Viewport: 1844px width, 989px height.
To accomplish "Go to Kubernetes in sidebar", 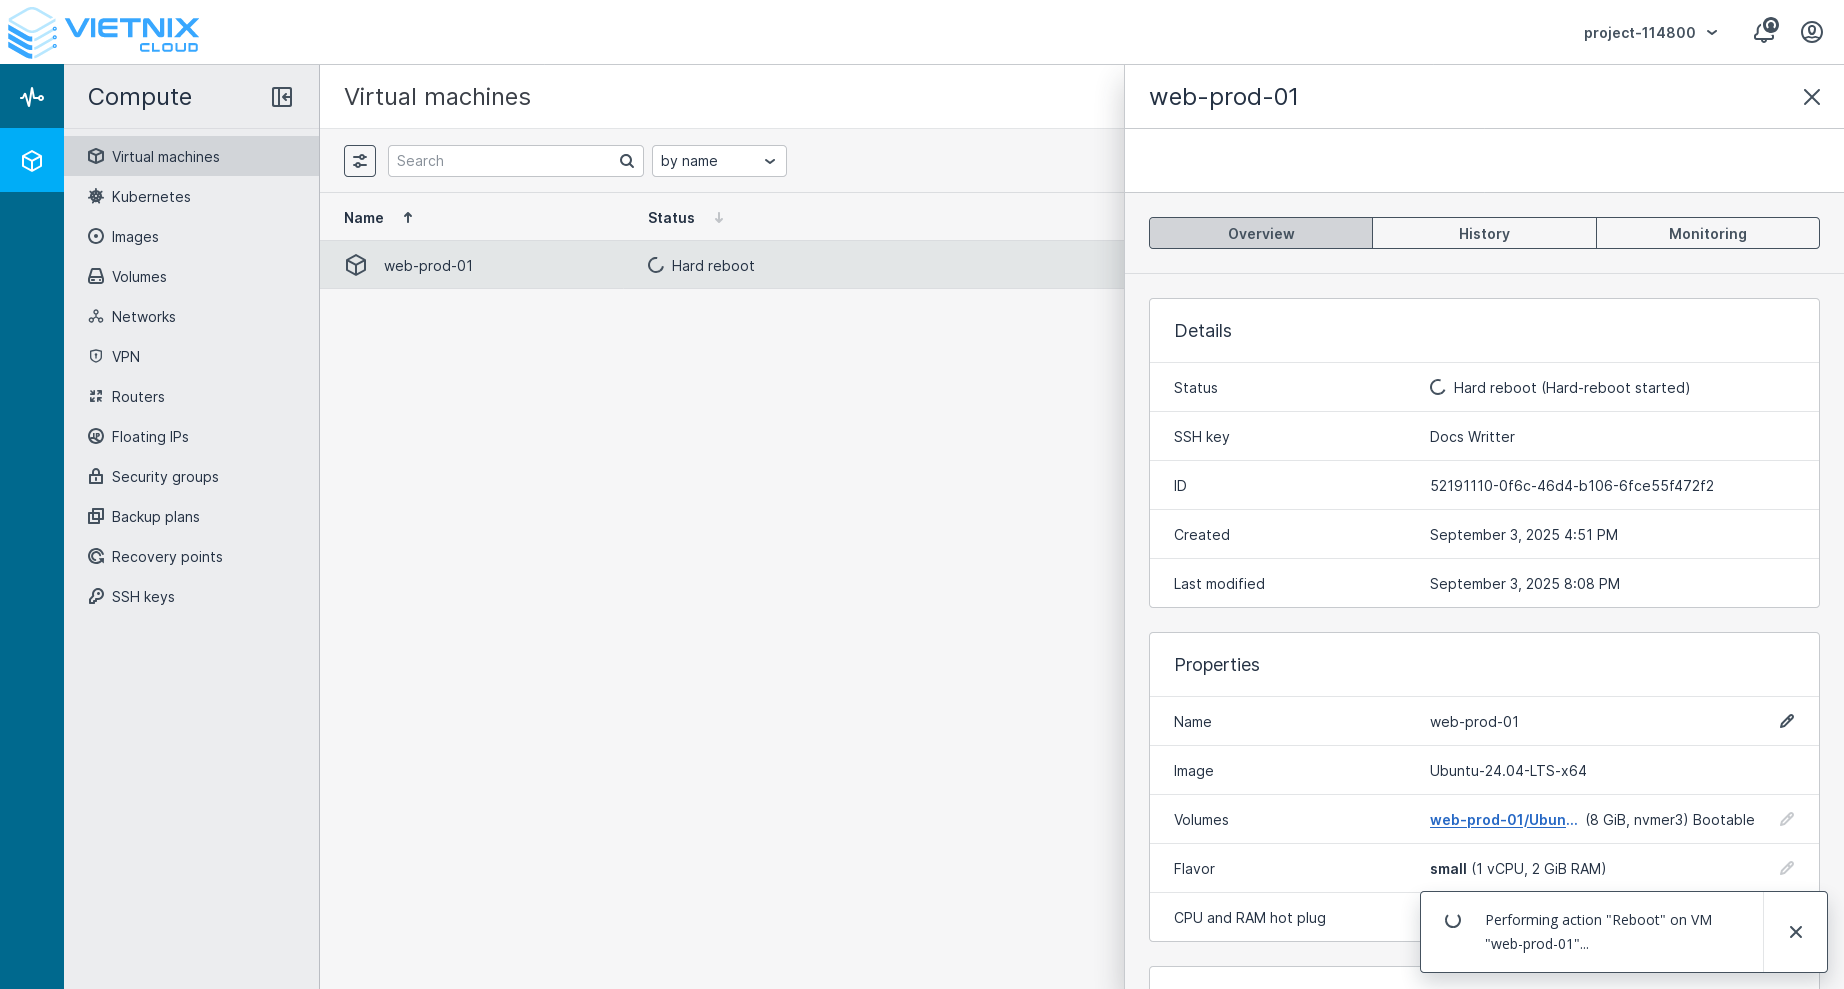I will (x=151, y=197).
